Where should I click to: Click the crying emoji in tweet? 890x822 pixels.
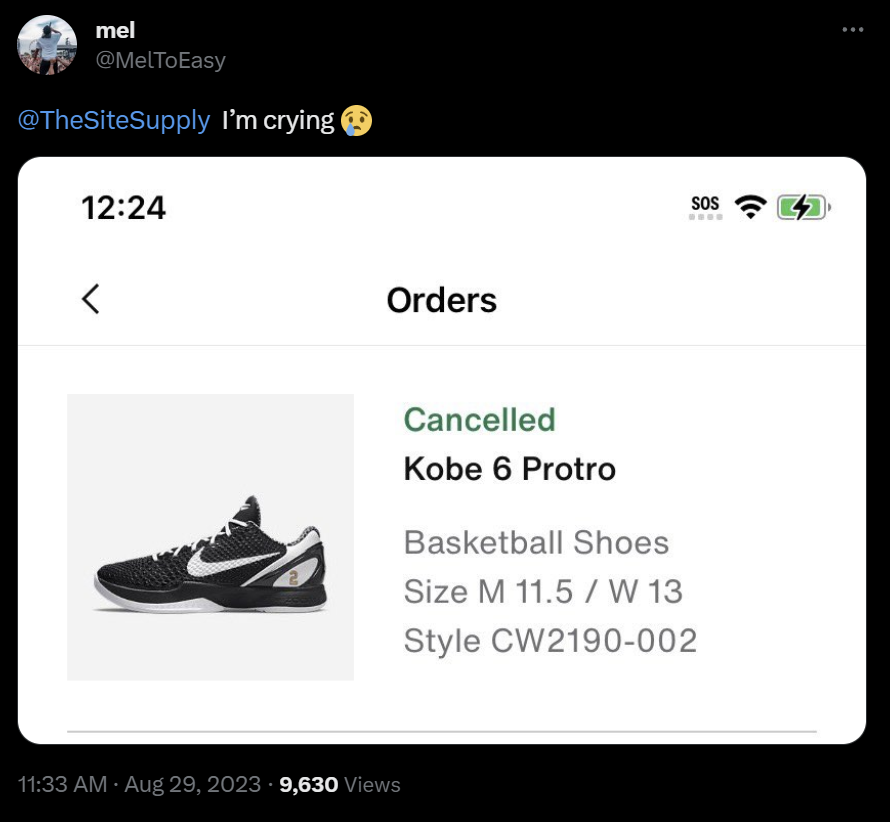click(x=355, y=121)
